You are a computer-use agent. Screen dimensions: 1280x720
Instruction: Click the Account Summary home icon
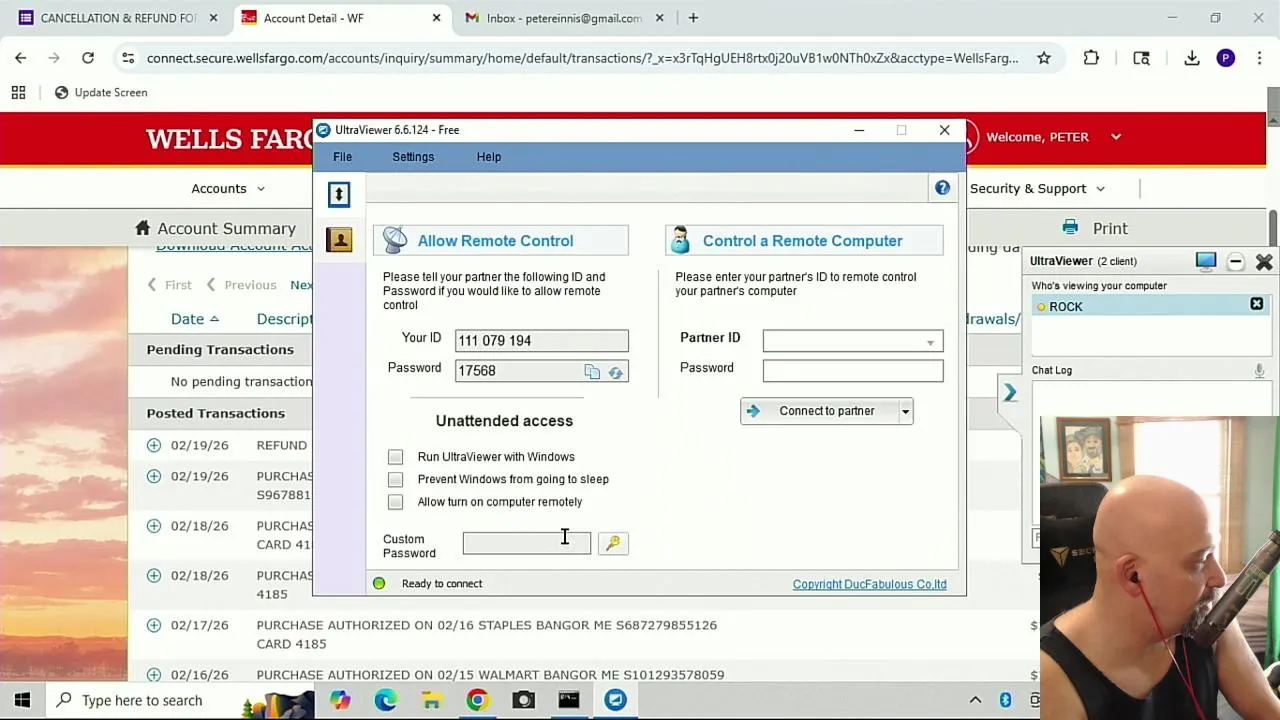tap(143, 228)
